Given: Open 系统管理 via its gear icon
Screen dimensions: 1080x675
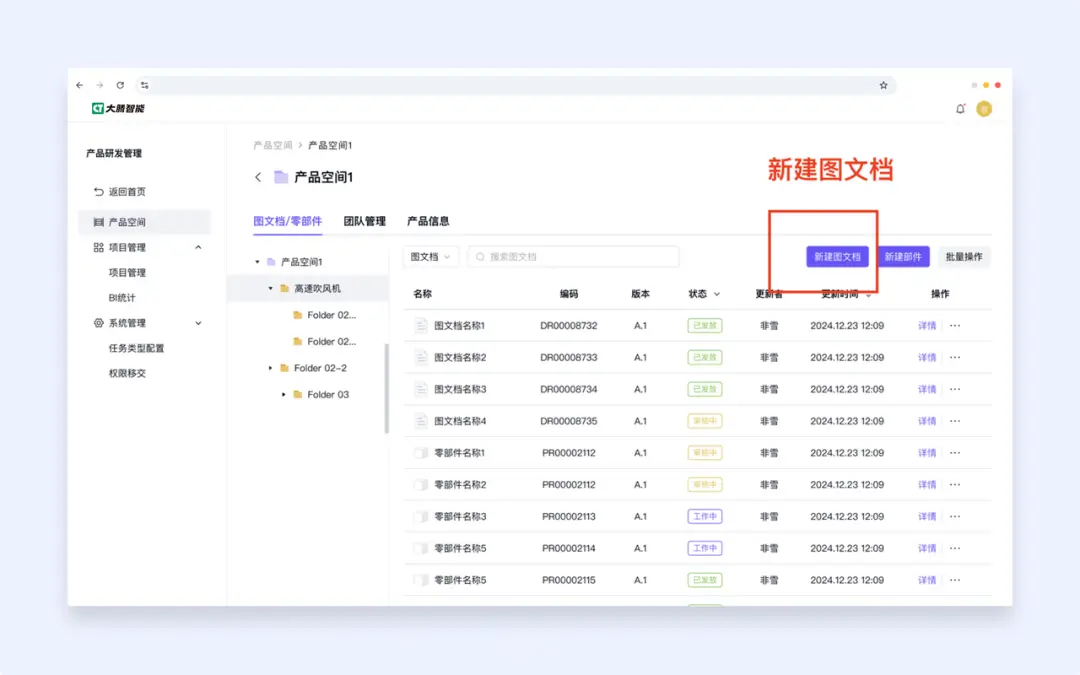Looking at the screenshot, I should pyautogui.click(x=99, y=322).
